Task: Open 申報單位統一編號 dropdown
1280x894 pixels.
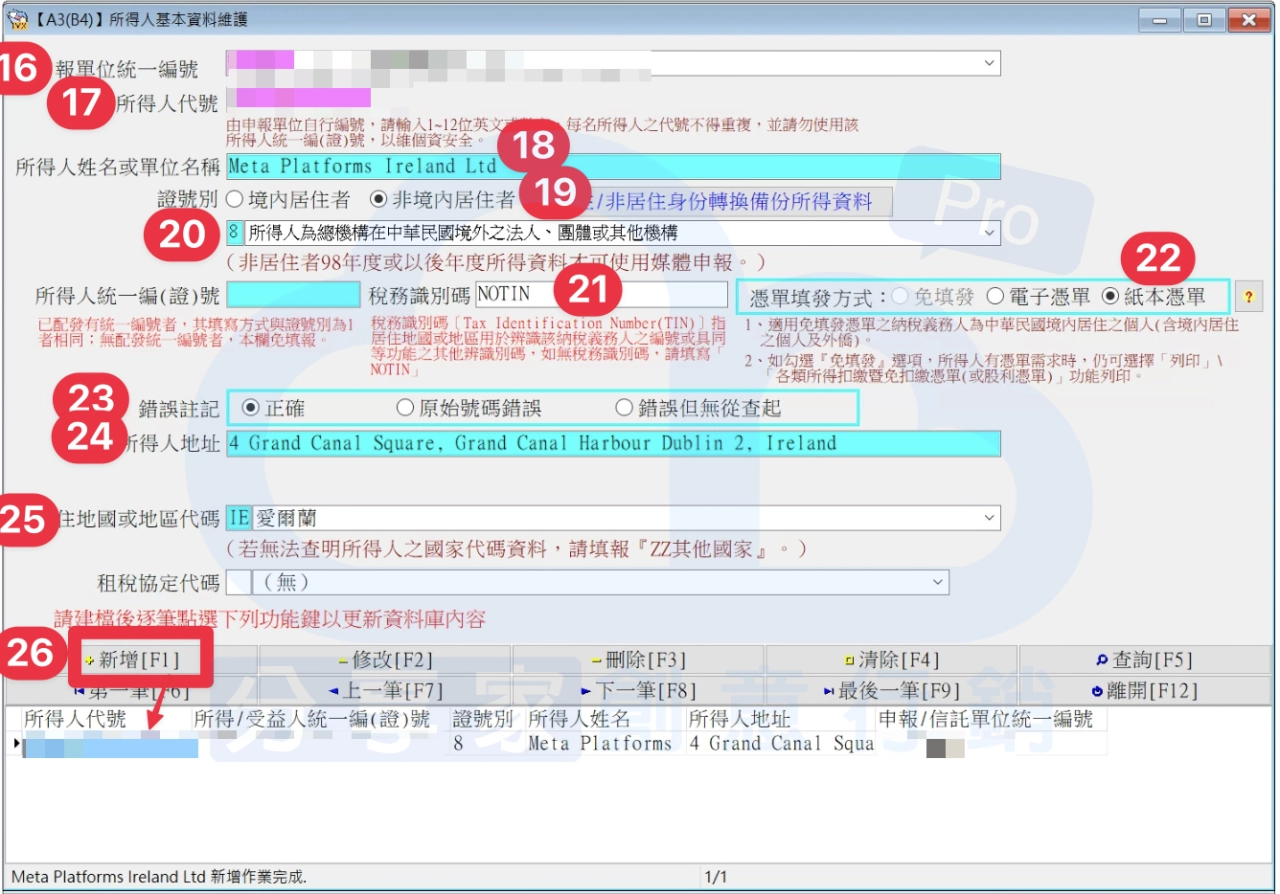Action: point(989,64)
